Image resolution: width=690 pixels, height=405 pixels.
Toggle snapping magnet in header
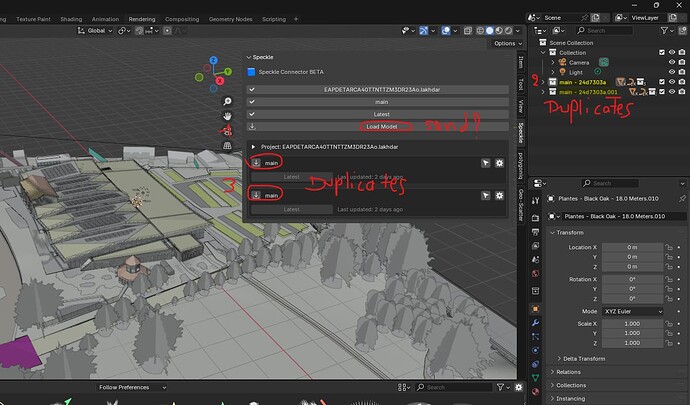click(x=139, y=30)
